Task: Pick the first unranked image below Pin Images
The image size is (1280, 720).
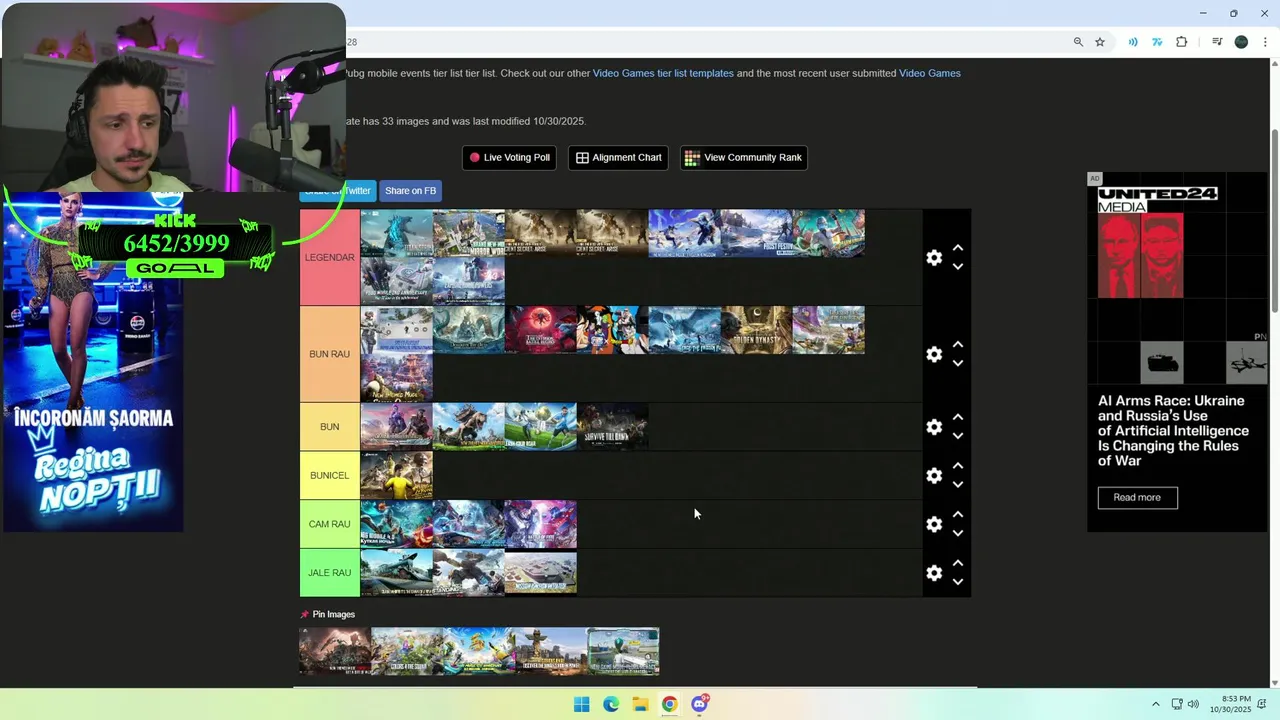Action: (335, 652)
